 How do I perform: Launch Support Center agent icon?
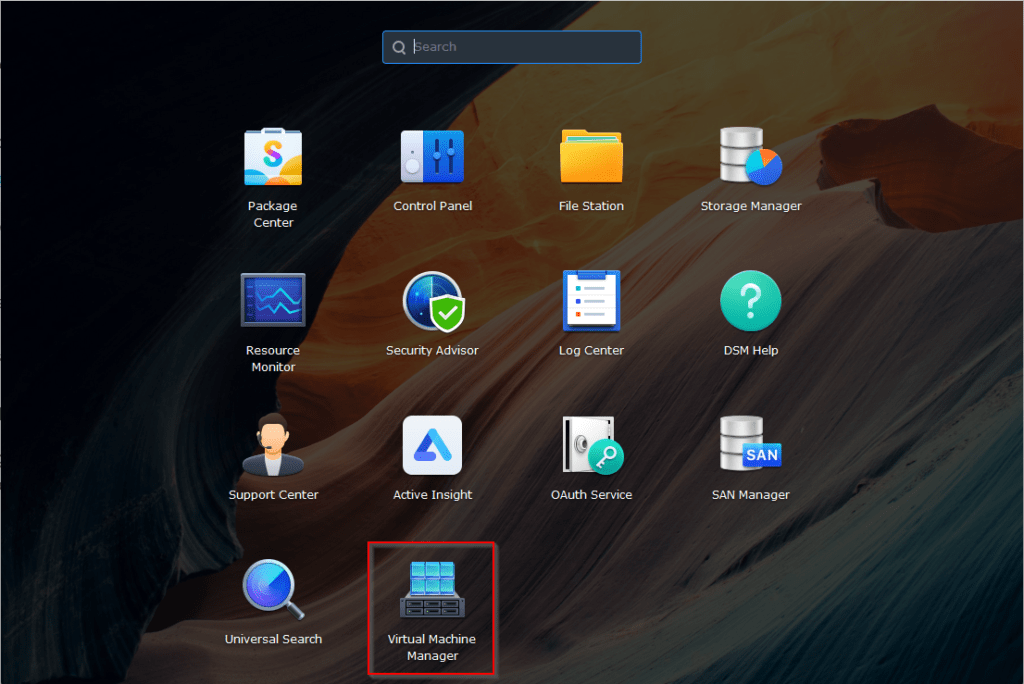[273, 445]
